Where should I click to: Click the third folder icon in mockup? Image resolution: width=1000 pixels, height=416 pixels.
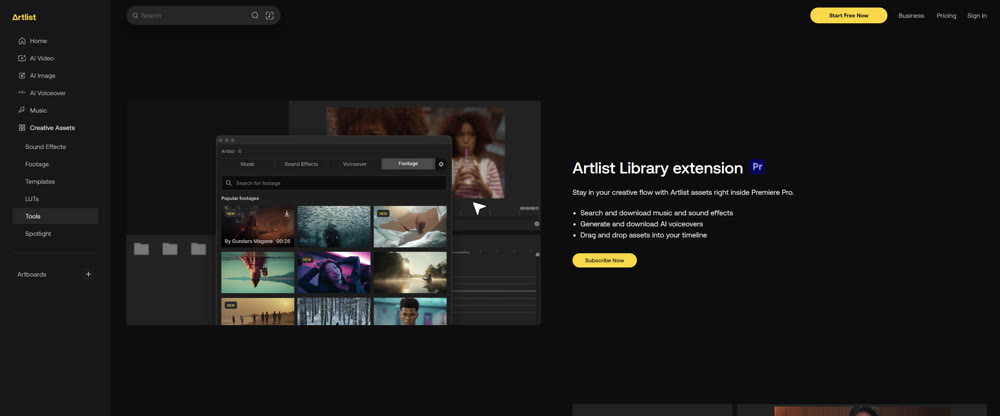tap(198, 249)
